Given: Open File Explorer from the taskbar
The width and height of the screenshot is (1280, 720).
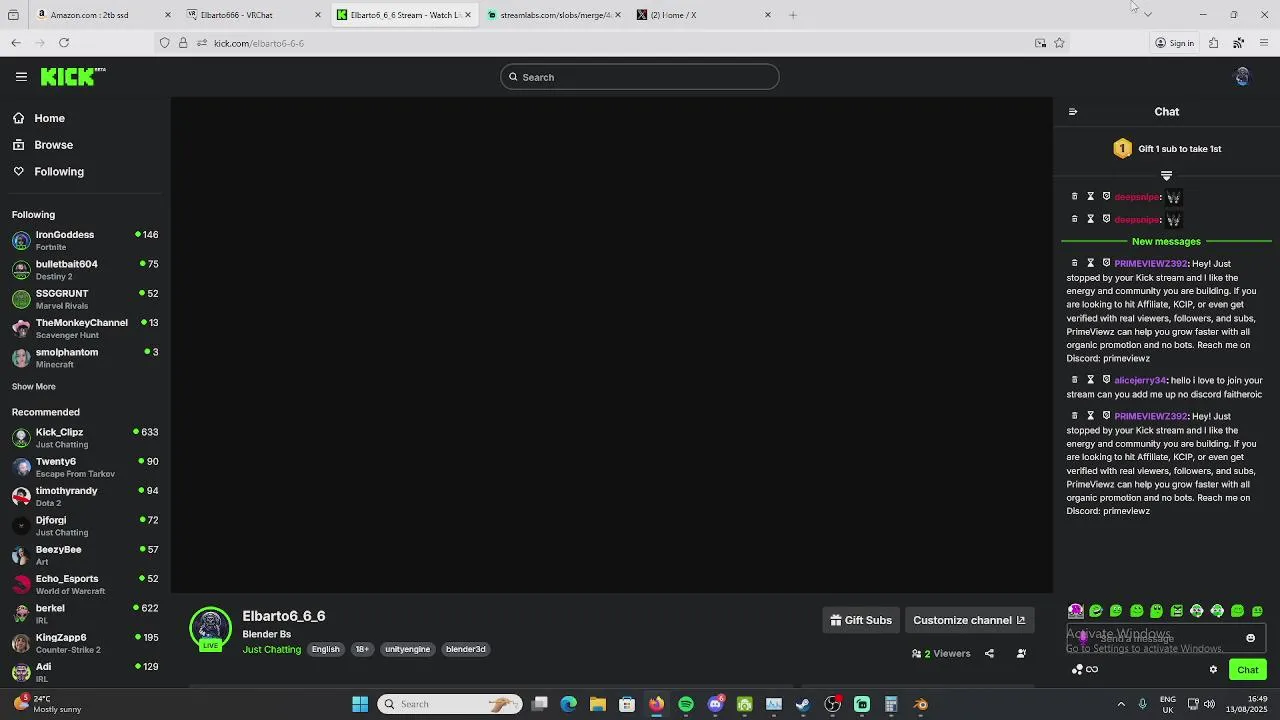Looking at the screenshot, I should pyautogui.click(x=598, y=704).
